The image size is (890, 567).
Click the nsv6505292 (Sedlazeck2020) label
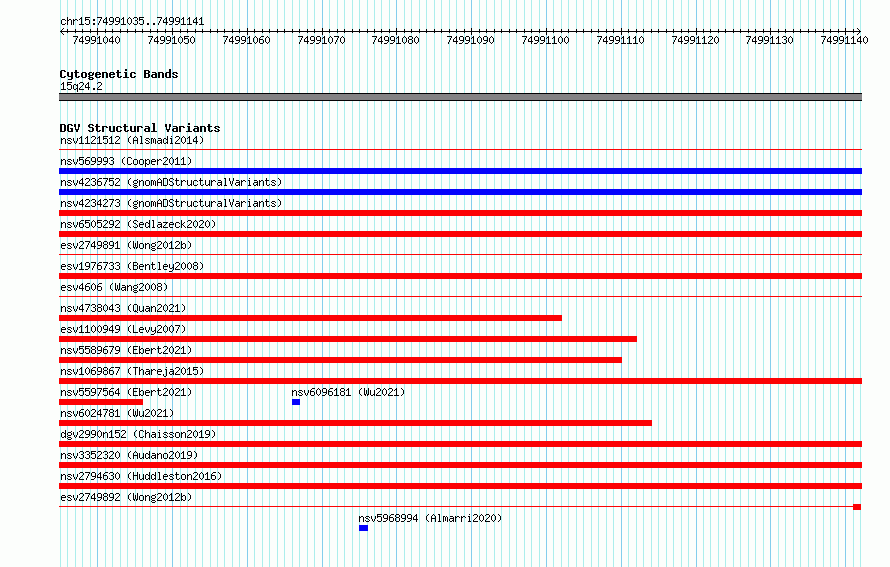click(138, 224)
